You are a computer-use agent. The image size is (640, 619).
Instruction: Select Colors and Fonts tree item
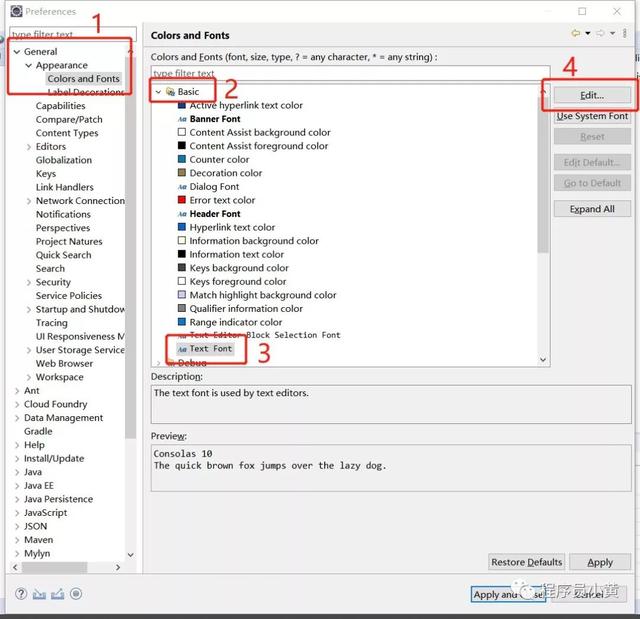pyautogui.click(x=84, y=79)
